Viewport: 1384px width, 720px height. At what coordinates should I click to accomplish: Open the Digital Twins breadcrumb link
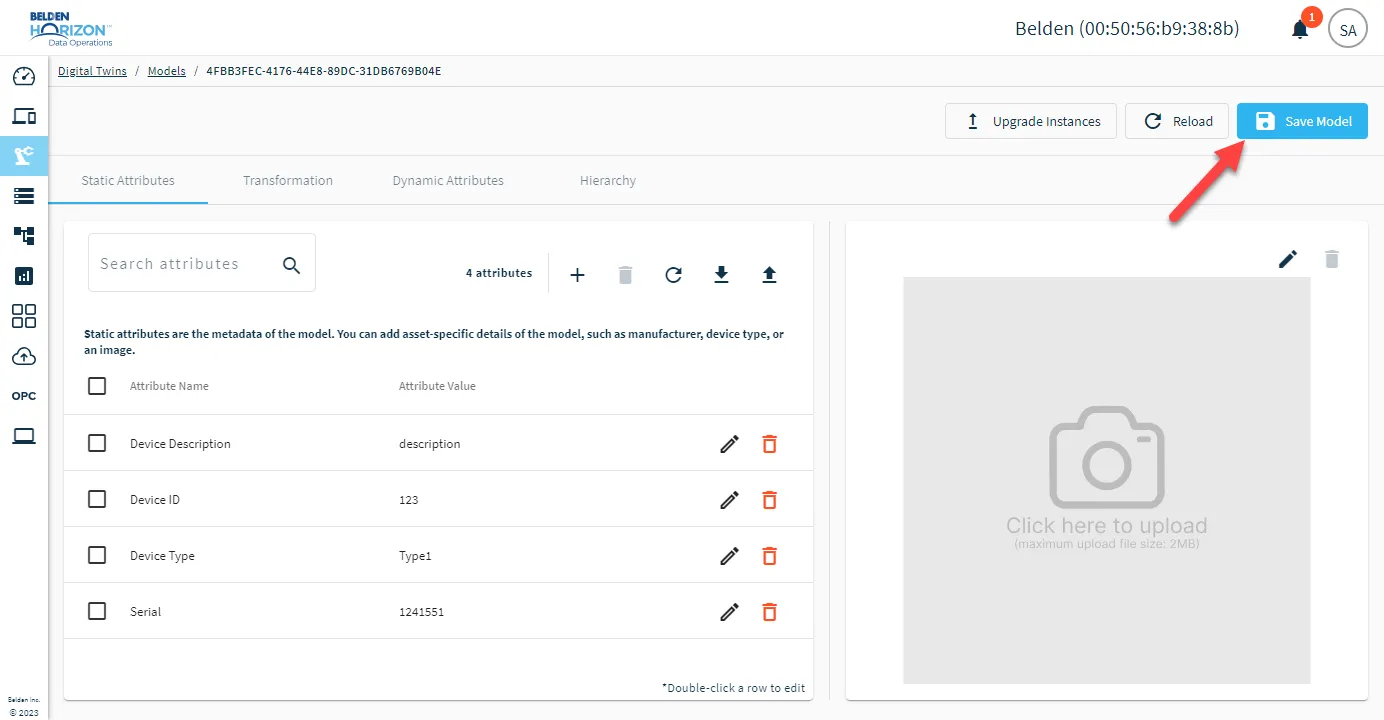click(x=92, y=71)
